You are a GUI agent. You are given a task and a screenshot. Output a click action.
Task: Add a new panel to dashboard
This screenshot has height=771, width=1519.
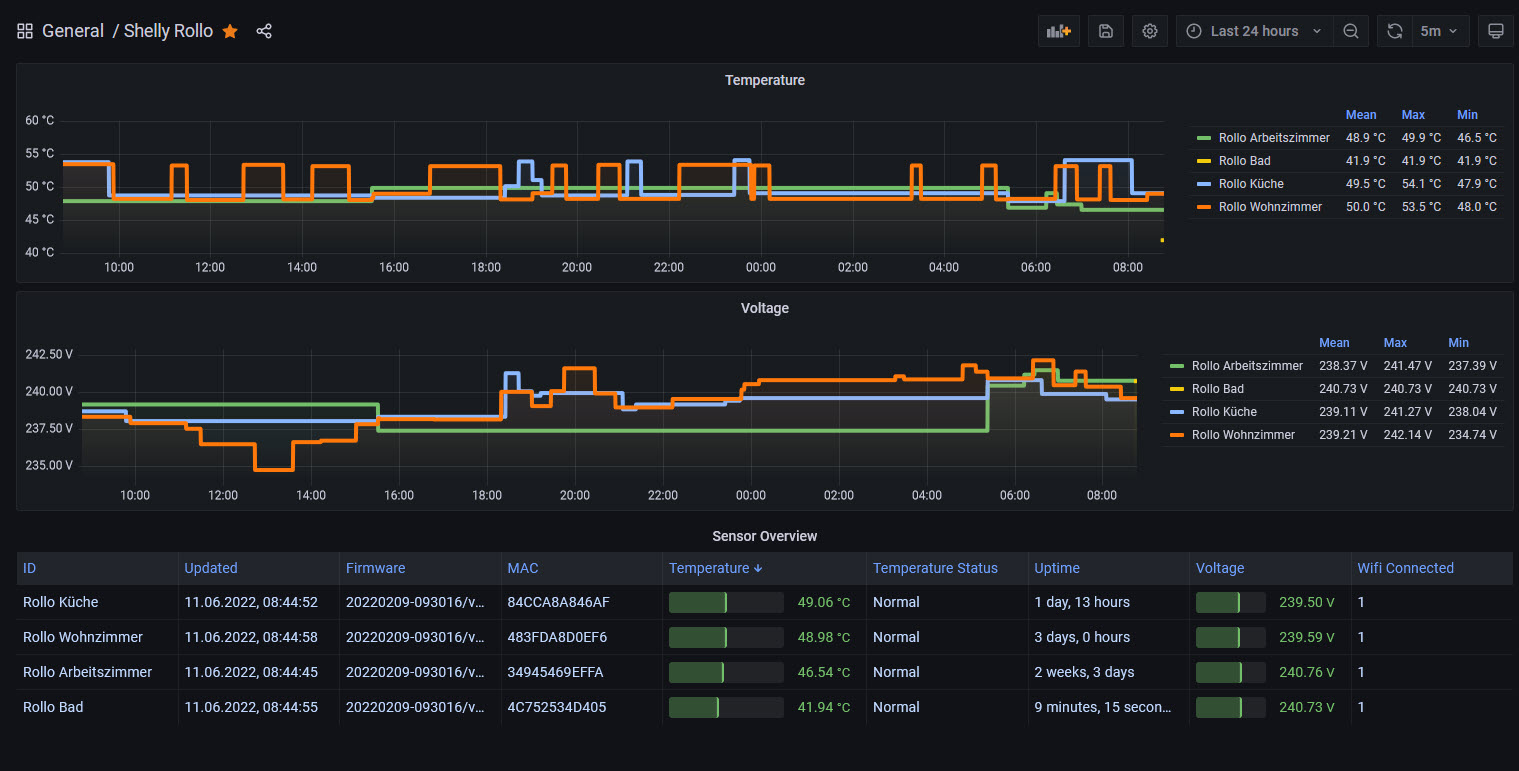point(1059,31)
